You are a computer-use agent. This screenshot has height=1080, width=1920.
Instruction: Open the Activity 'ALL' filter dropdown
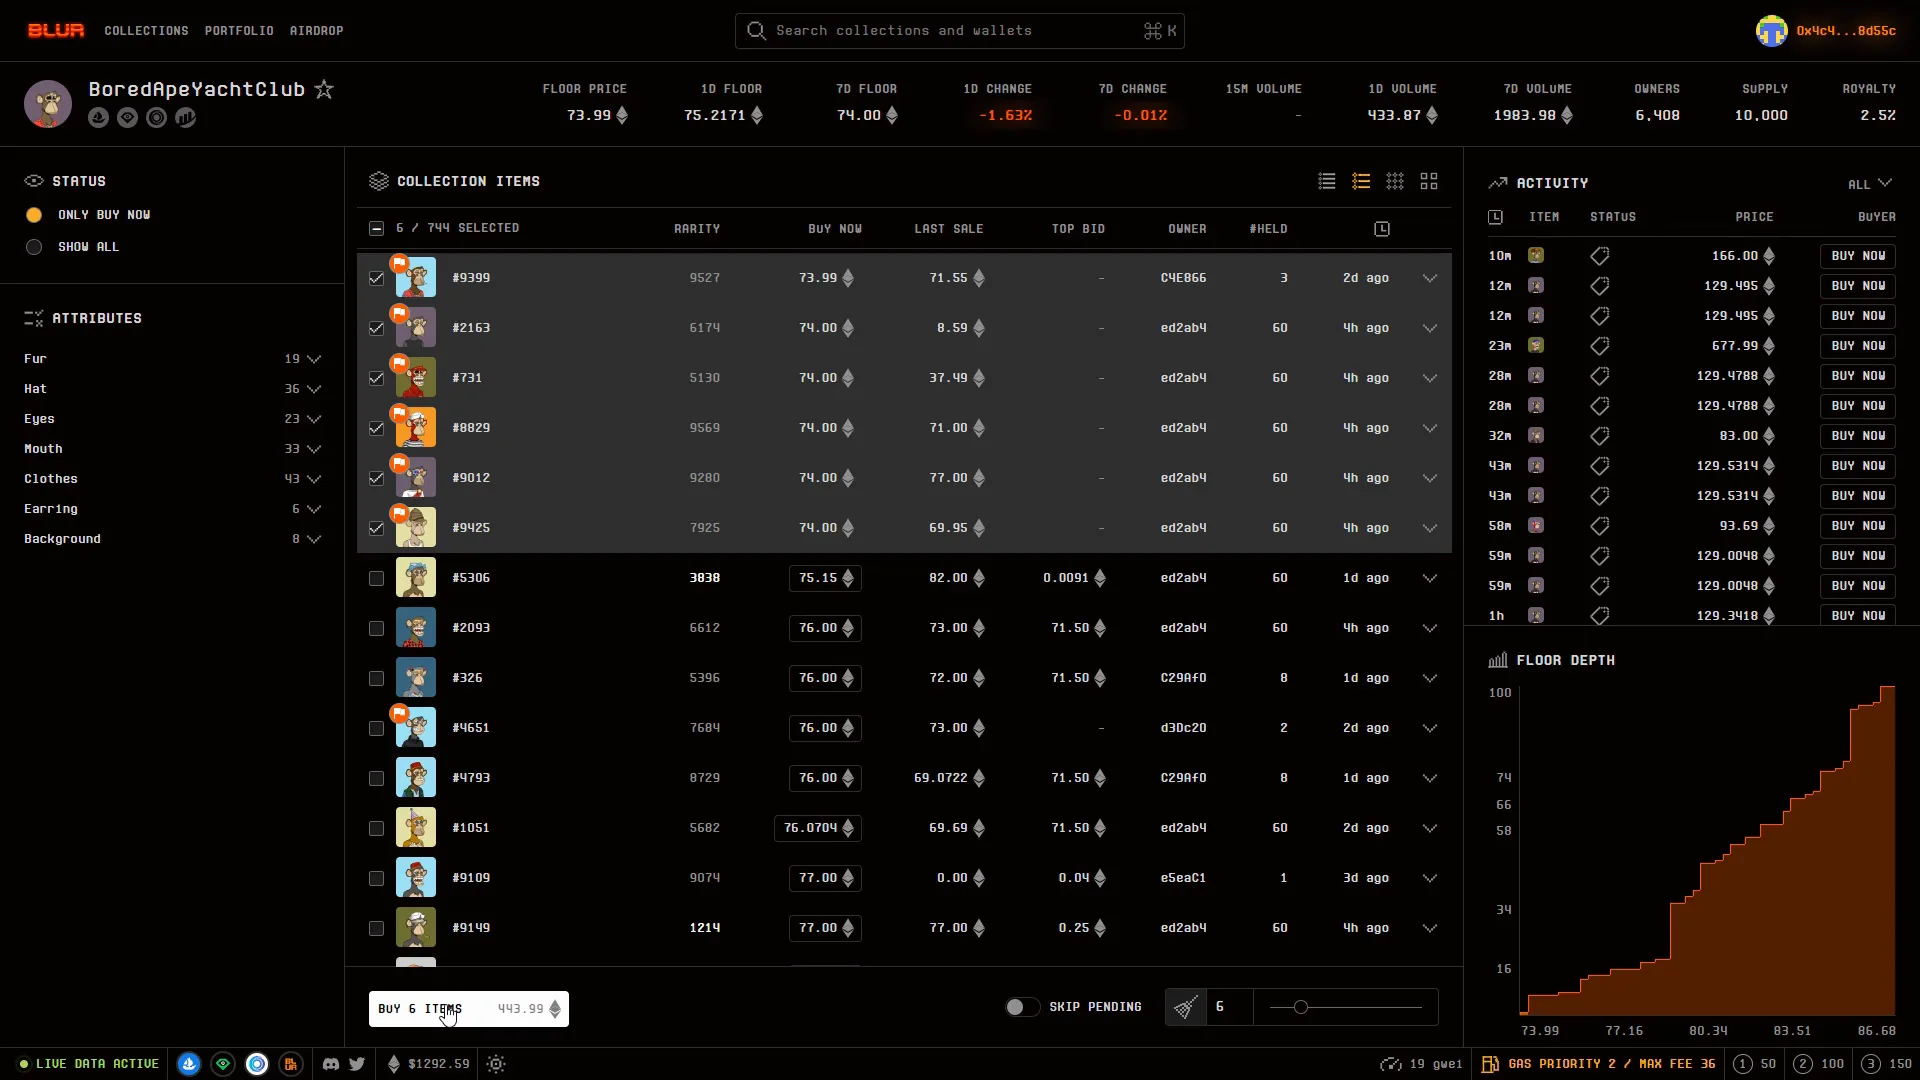[1869, 184]
